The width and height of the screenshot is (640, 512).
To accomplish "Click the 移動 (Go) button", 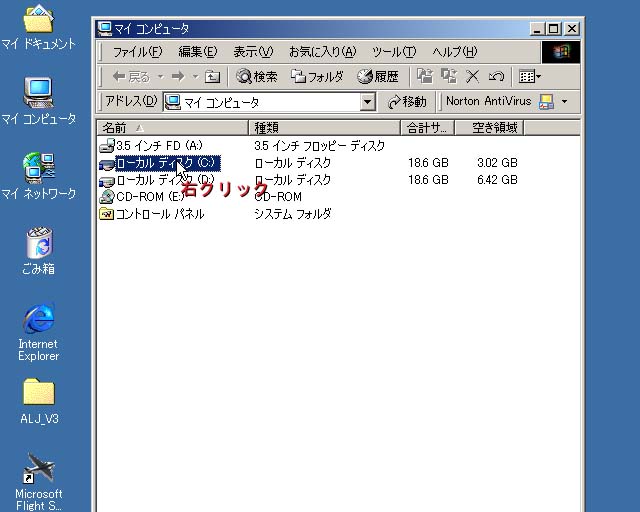I will [407, 102].
